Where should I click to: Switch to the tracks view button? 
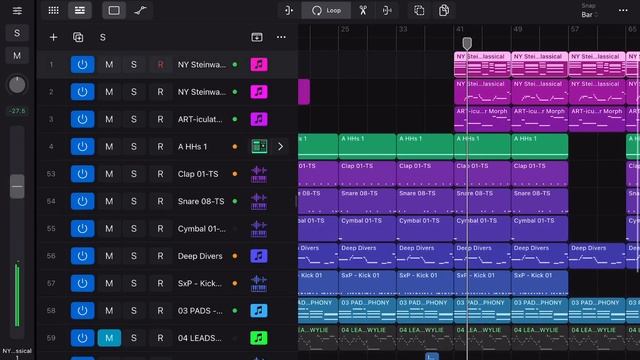coord(80,11)
